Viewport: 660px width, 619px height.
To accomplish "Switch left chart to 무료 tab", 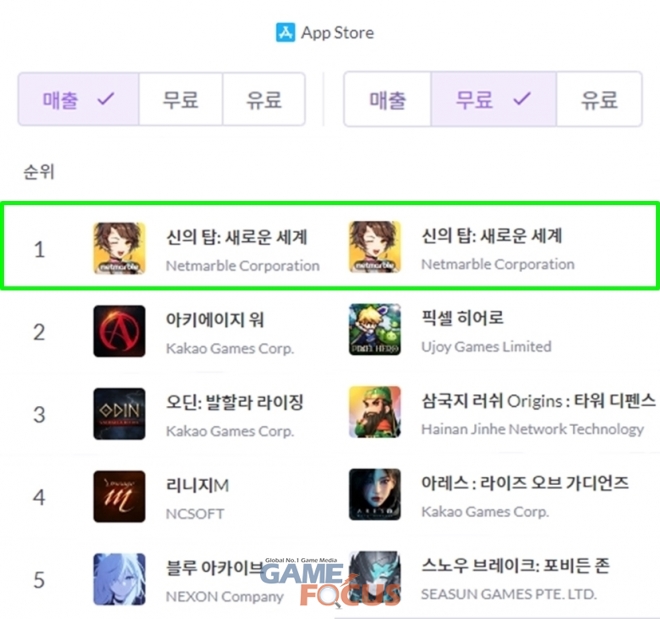I will [x=181, y=99].
